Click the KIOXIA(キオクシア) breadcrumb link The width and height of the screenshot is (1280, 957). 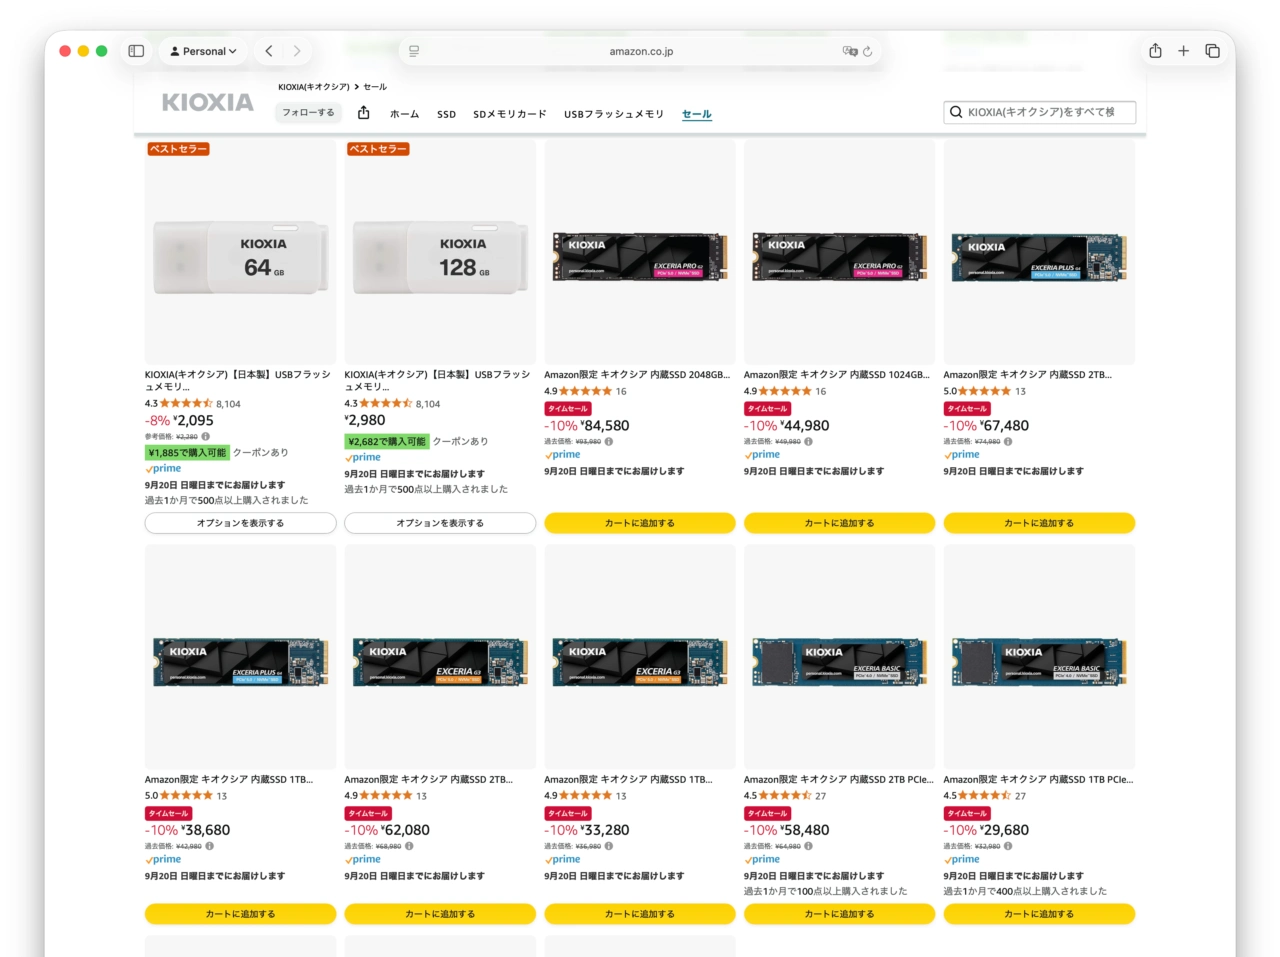coord(314,87)
